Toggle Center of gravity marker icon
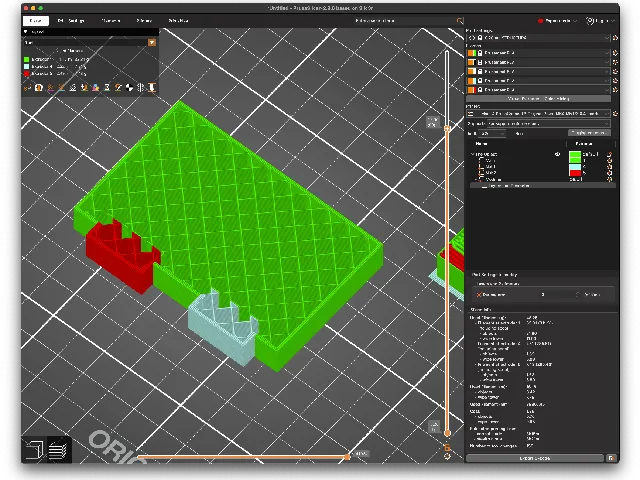640x480 pixels. point(129,87)
